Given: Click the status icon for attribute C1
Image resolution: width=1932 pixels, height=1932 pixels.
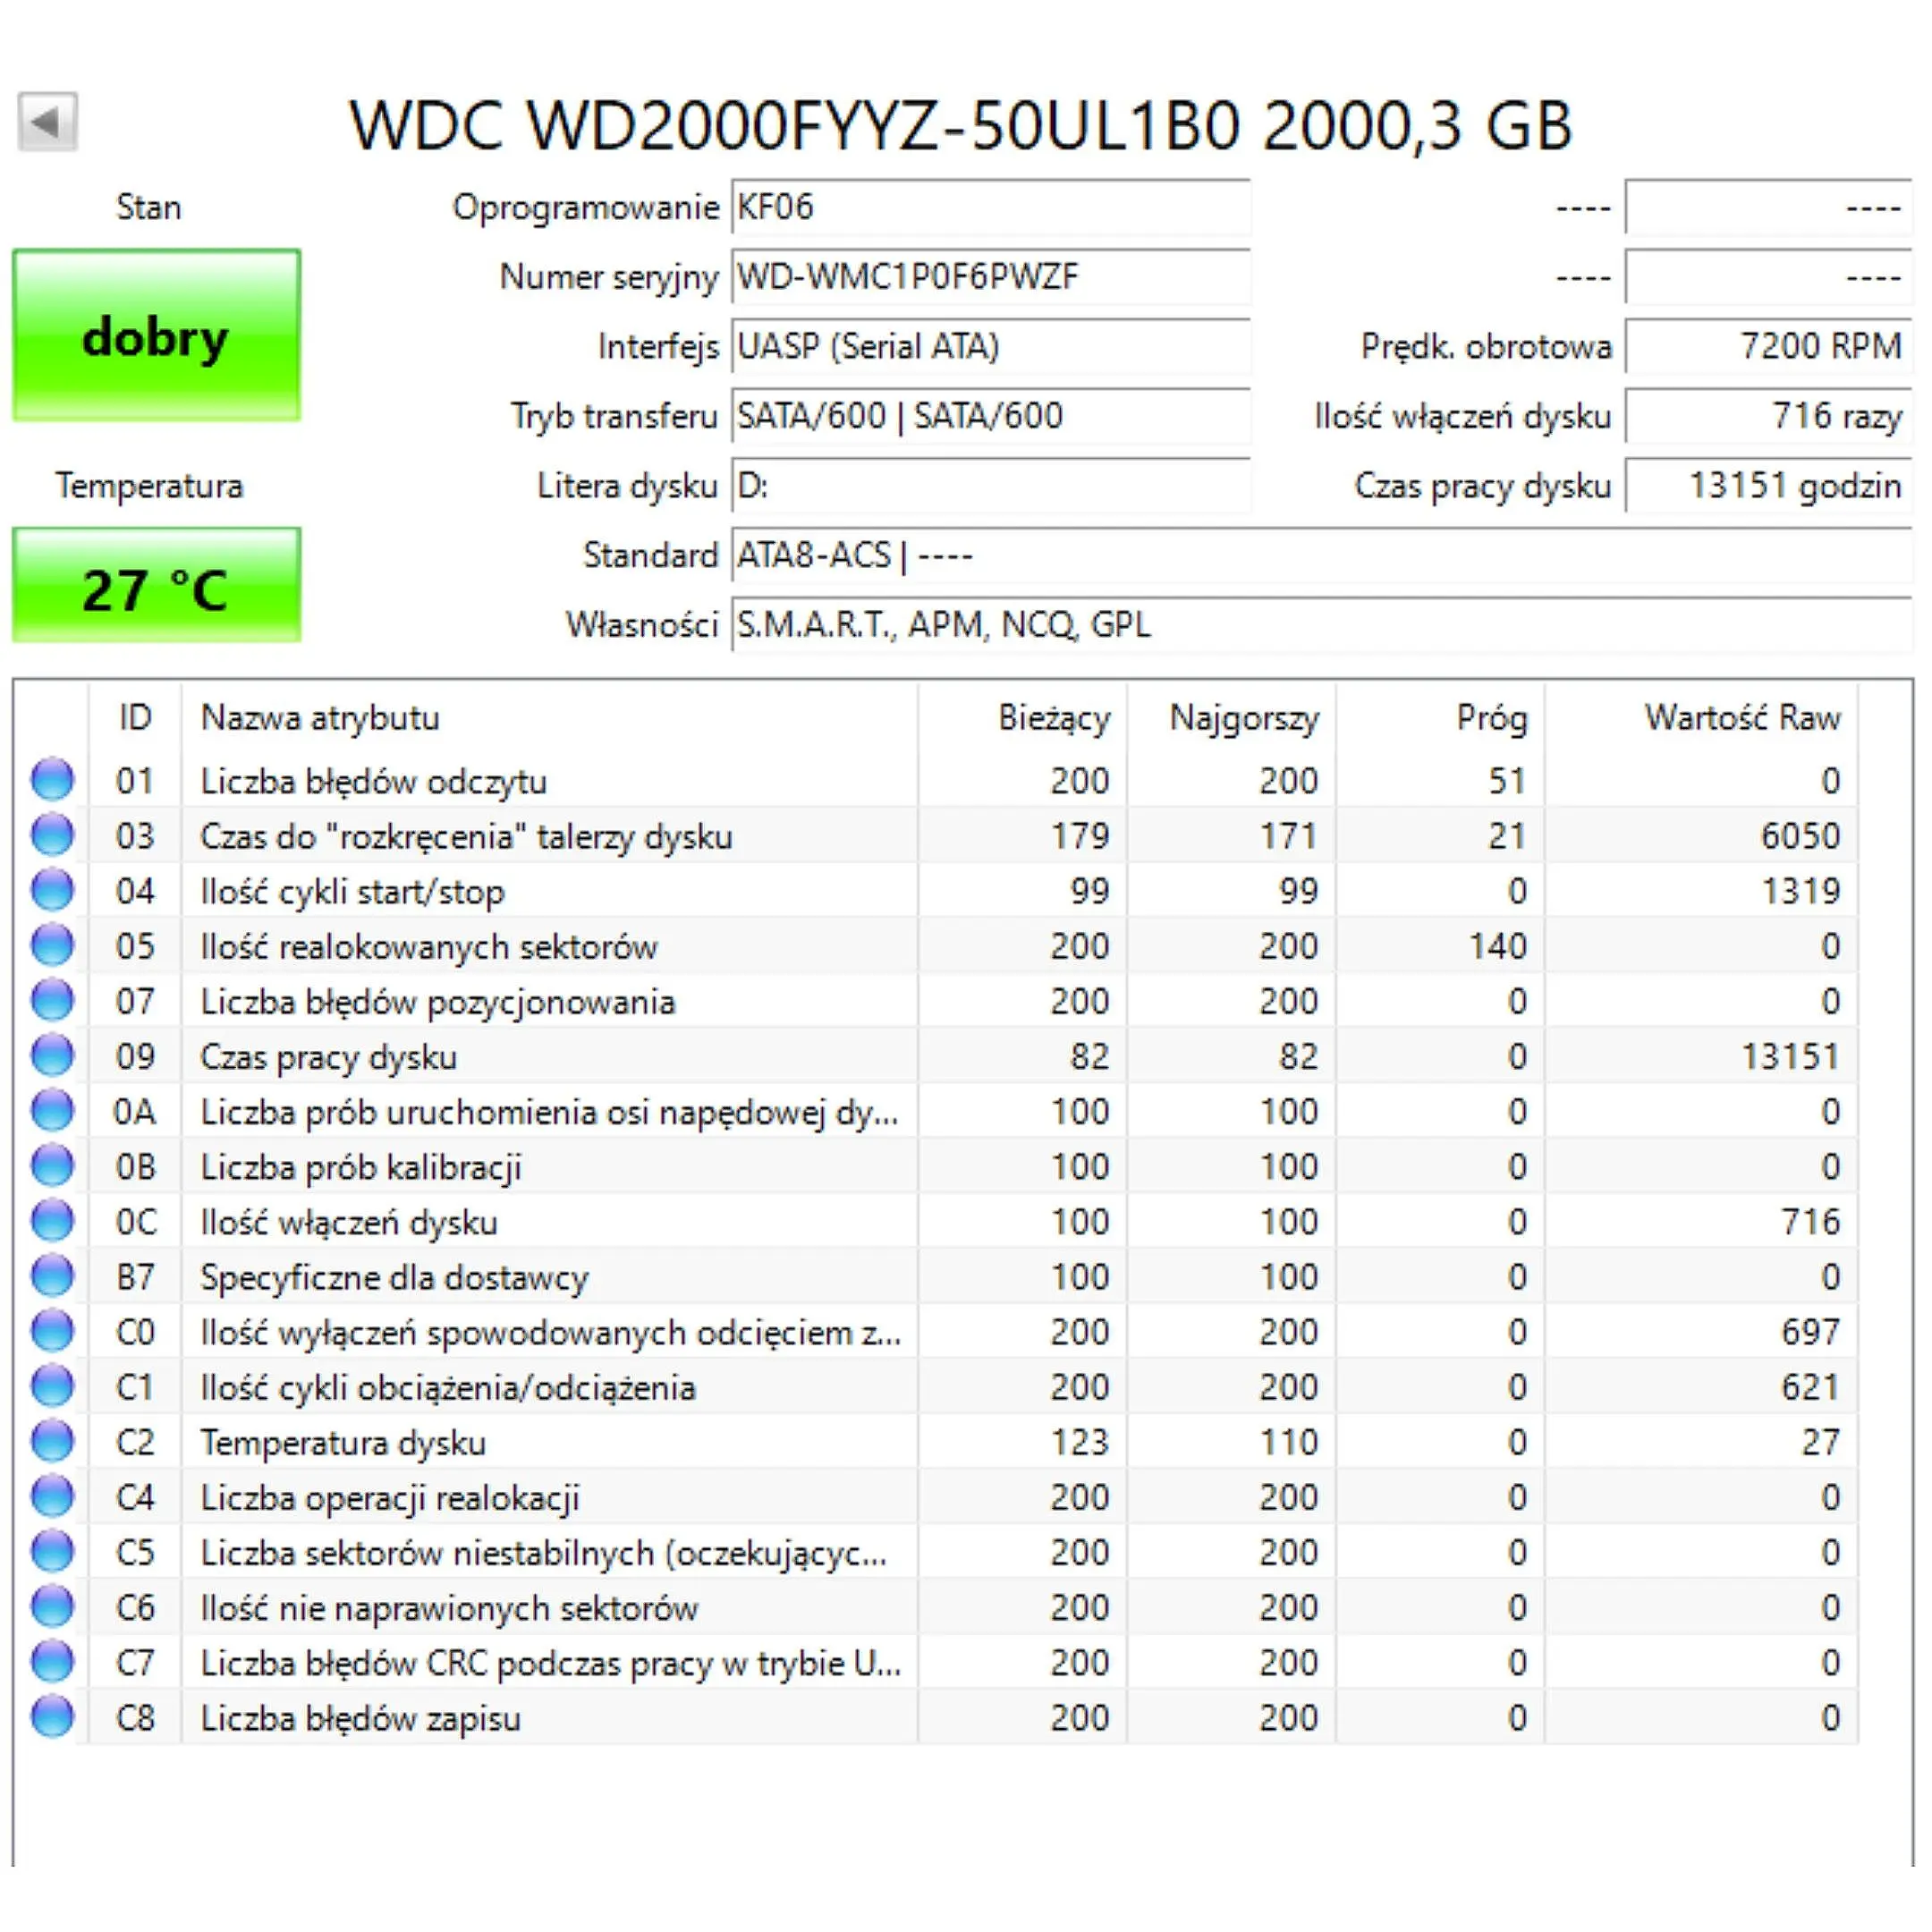Looking at the screenshot, I should pos(52,1386).
